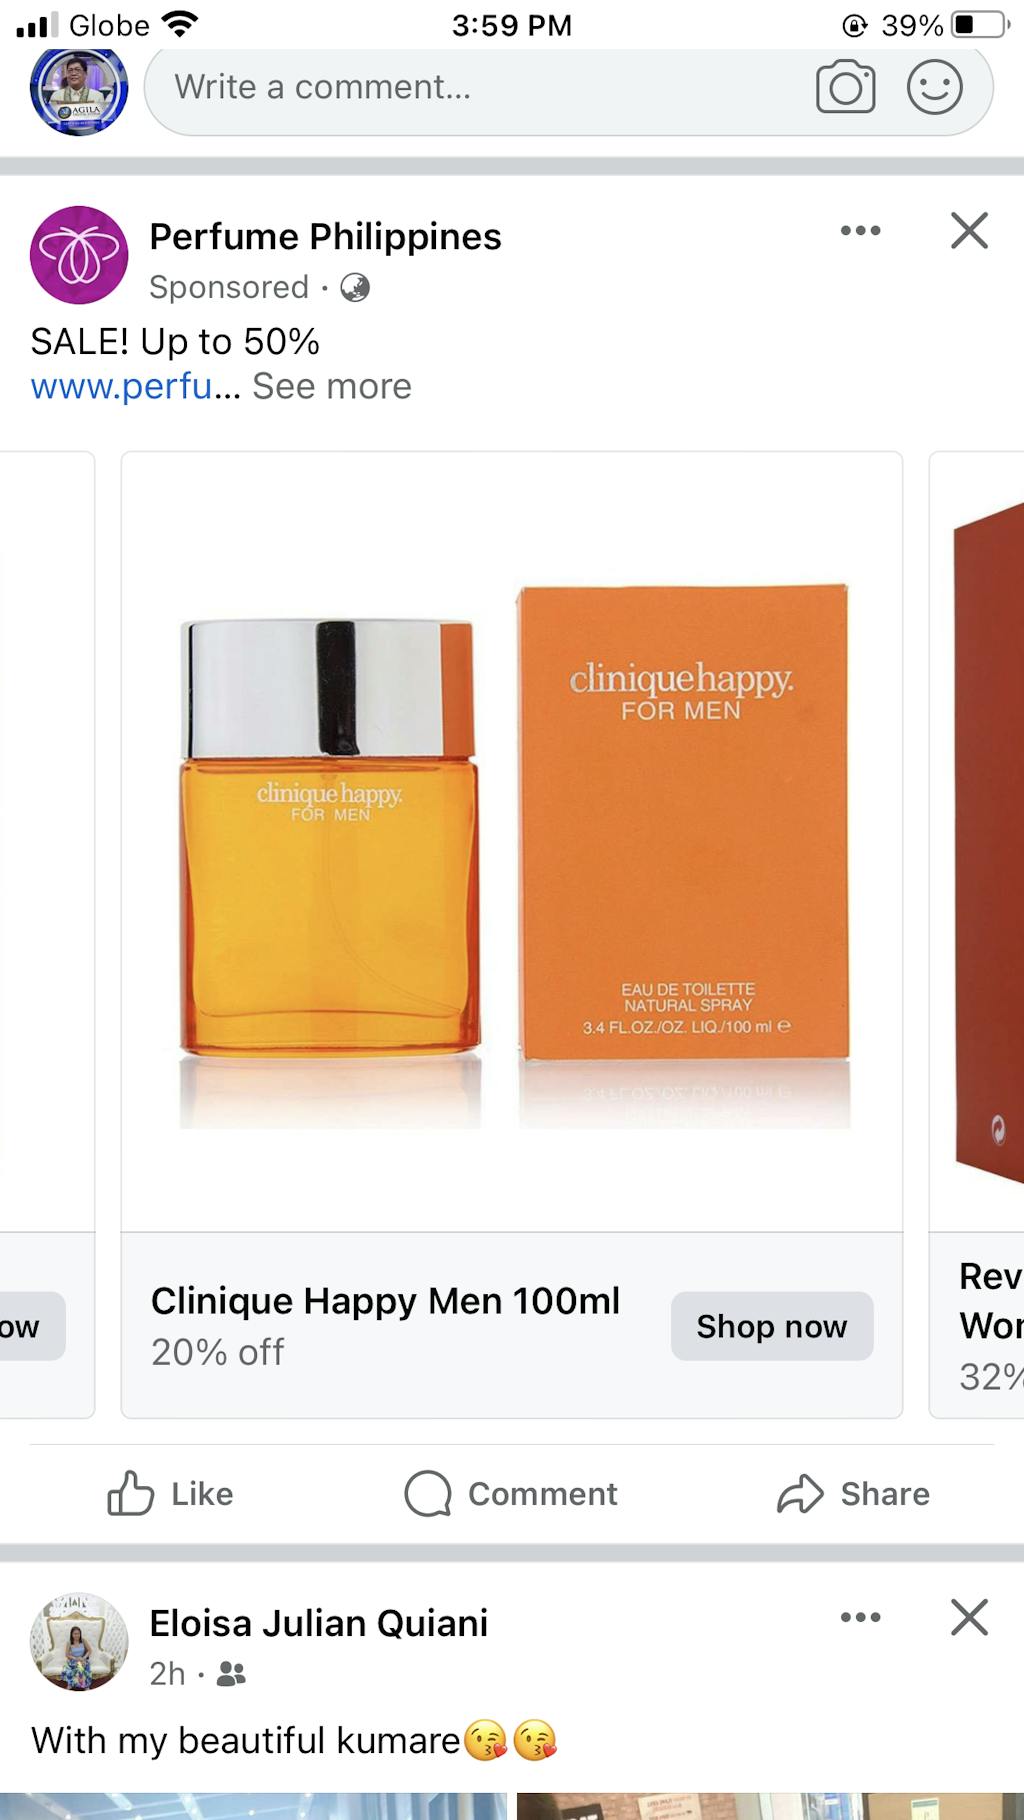Tap the Clinique Happy Men 100ml title
This screenshot has height=1820, width=1024.
coord(385,1301)
